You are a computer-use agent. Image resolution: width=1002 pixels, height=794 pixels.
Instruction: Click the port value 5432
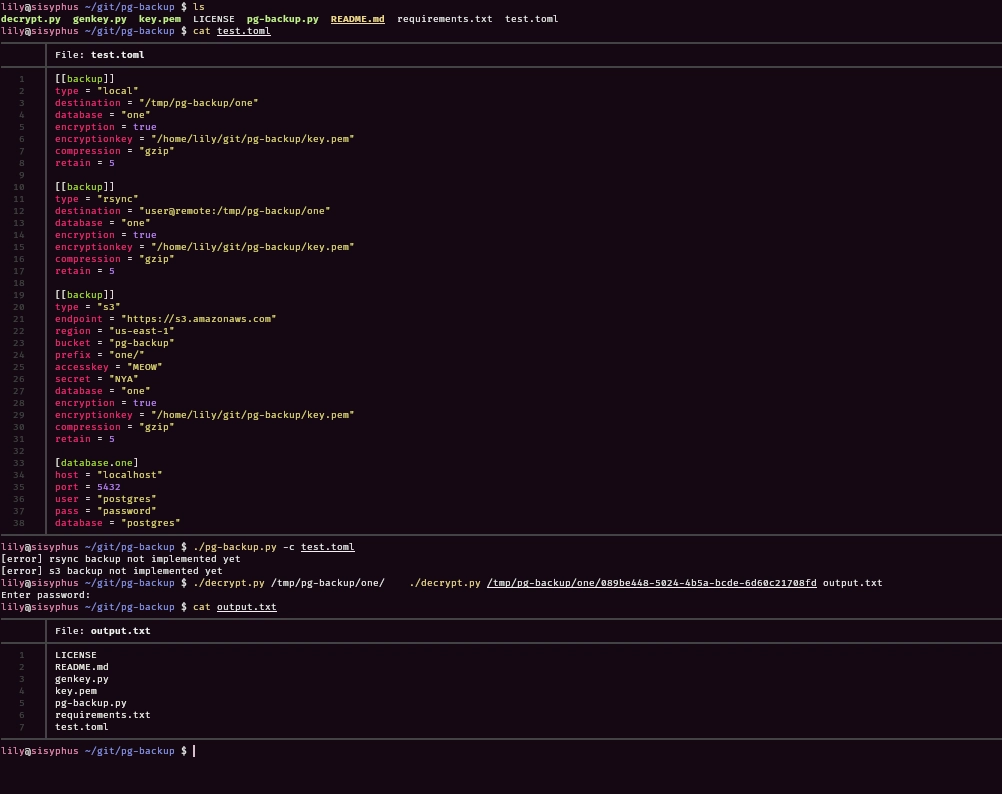[109, 487]
